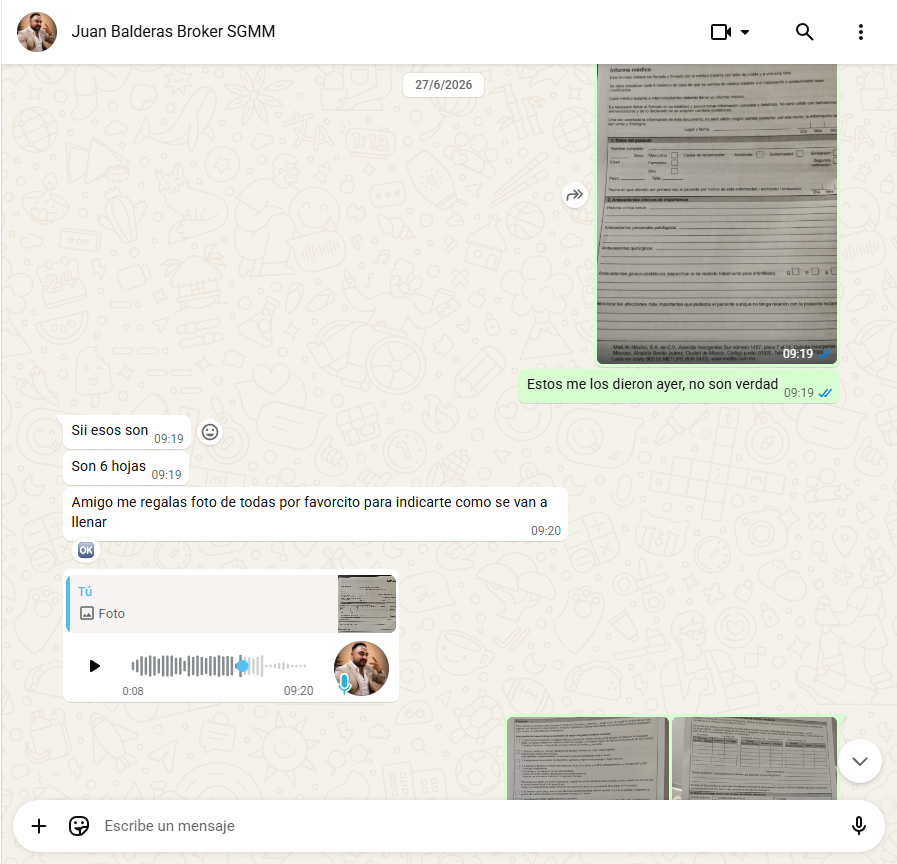Image resolution: width=897 pixels, height=864 pixels.
Task: Play the 0:08 voice message
Action: point(94,666)
